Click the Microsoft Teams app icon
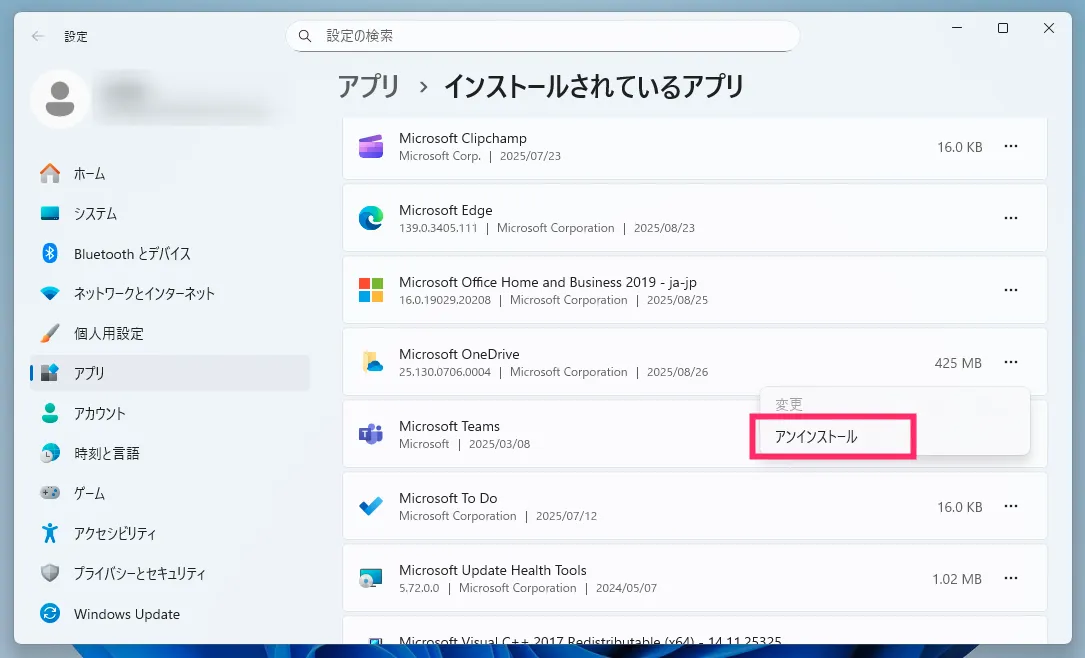This screenshot has width=1085, height=658. (371, 435)
